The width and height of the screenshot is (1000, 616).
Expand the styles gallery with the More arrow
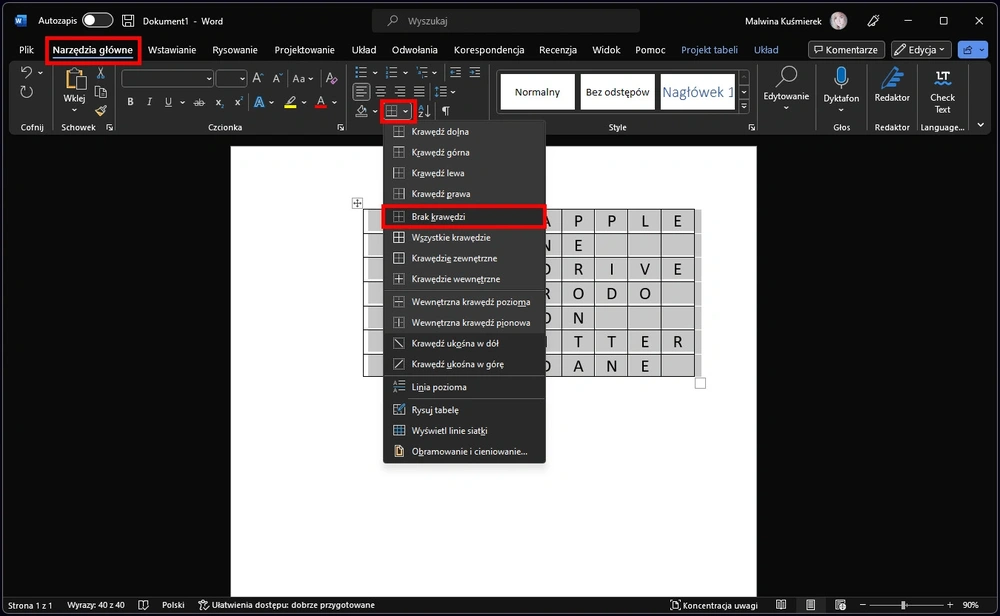pos(744,107)
